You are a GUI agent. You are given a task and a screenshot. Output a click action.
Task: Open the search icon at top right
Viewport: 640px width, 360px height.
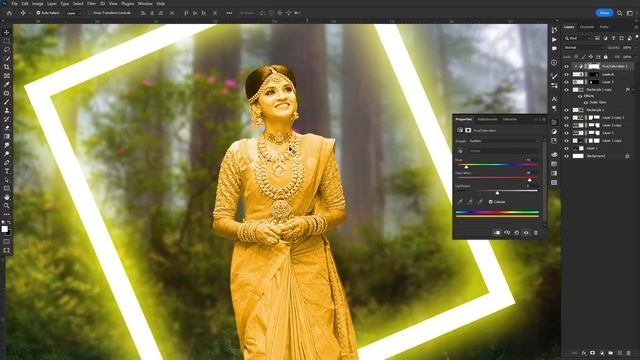point(620,13)
